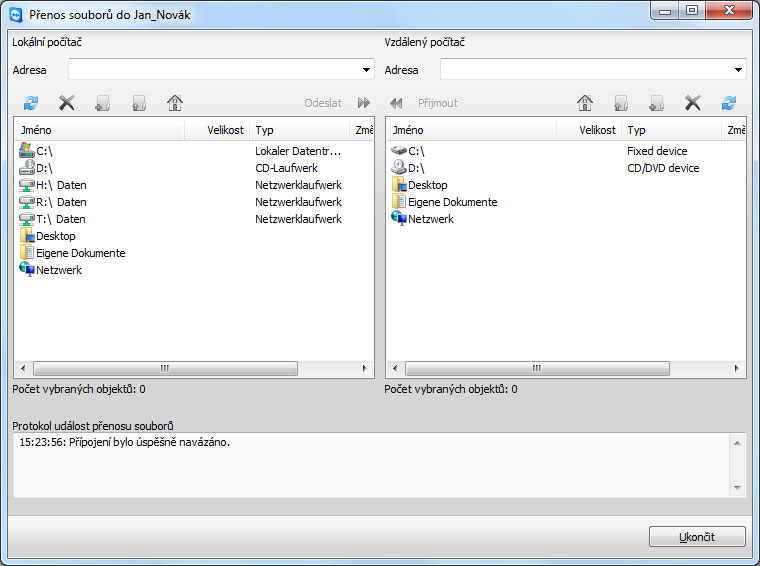Click the Odeslat send button

click(x=337, y=103)
